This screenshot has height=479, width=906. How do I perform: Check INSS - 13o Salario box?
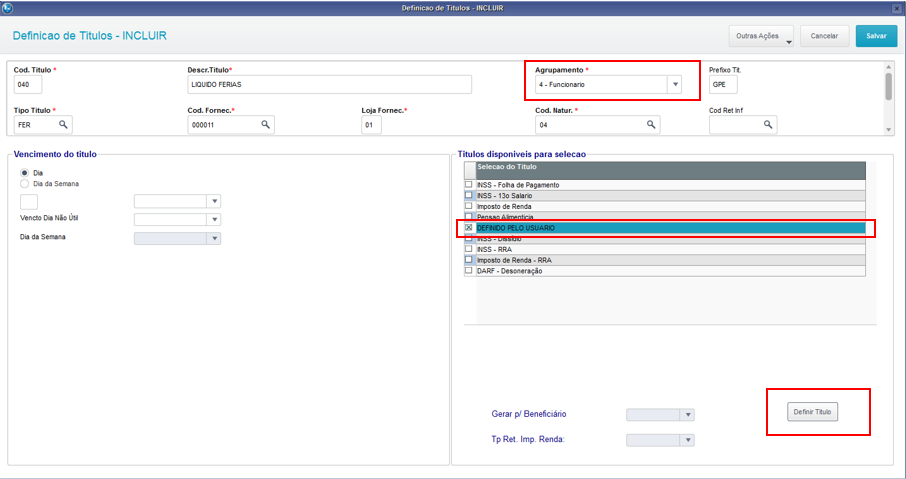(x=469, y=195)
